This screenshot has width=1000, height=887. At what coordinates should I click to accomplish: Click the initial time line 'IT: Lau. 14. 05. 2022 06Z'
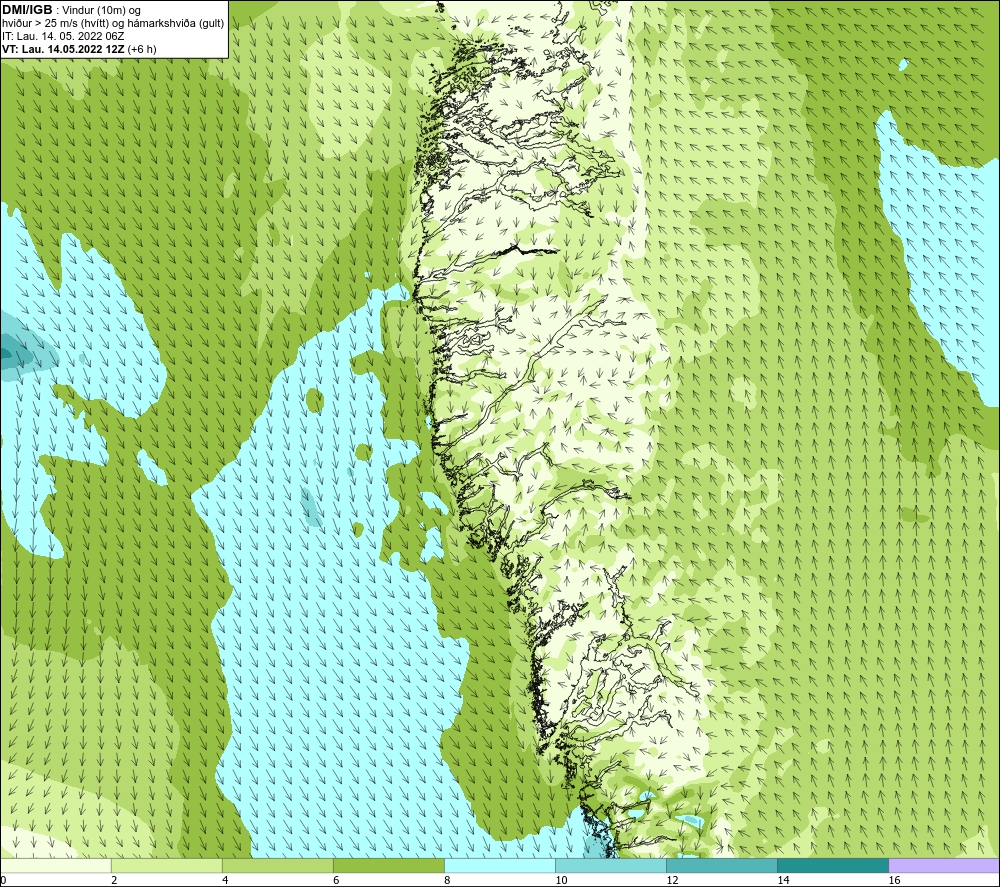pos(63,36)
